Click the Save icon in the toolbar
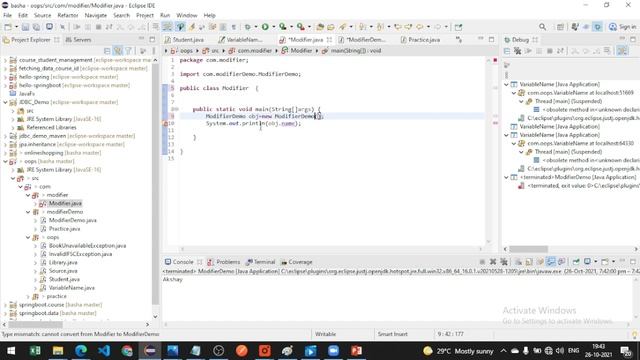The height and width of the screenshot is (360, 640). click(26, 27)
